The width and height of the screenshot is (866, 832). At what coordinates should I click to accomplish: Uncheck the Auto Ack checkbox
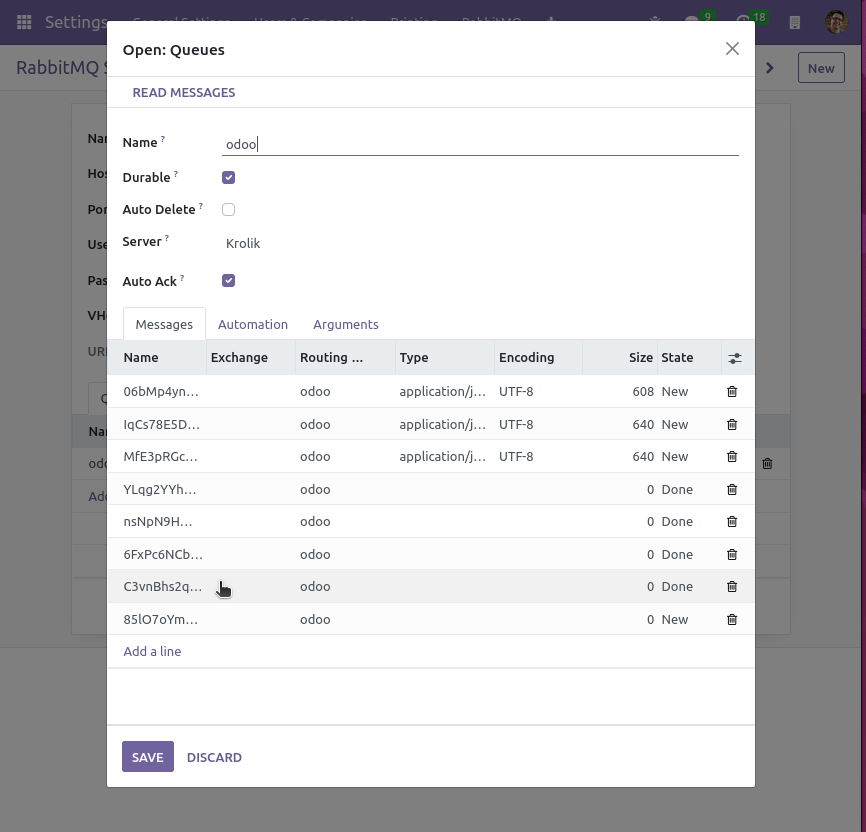point(228,281)
